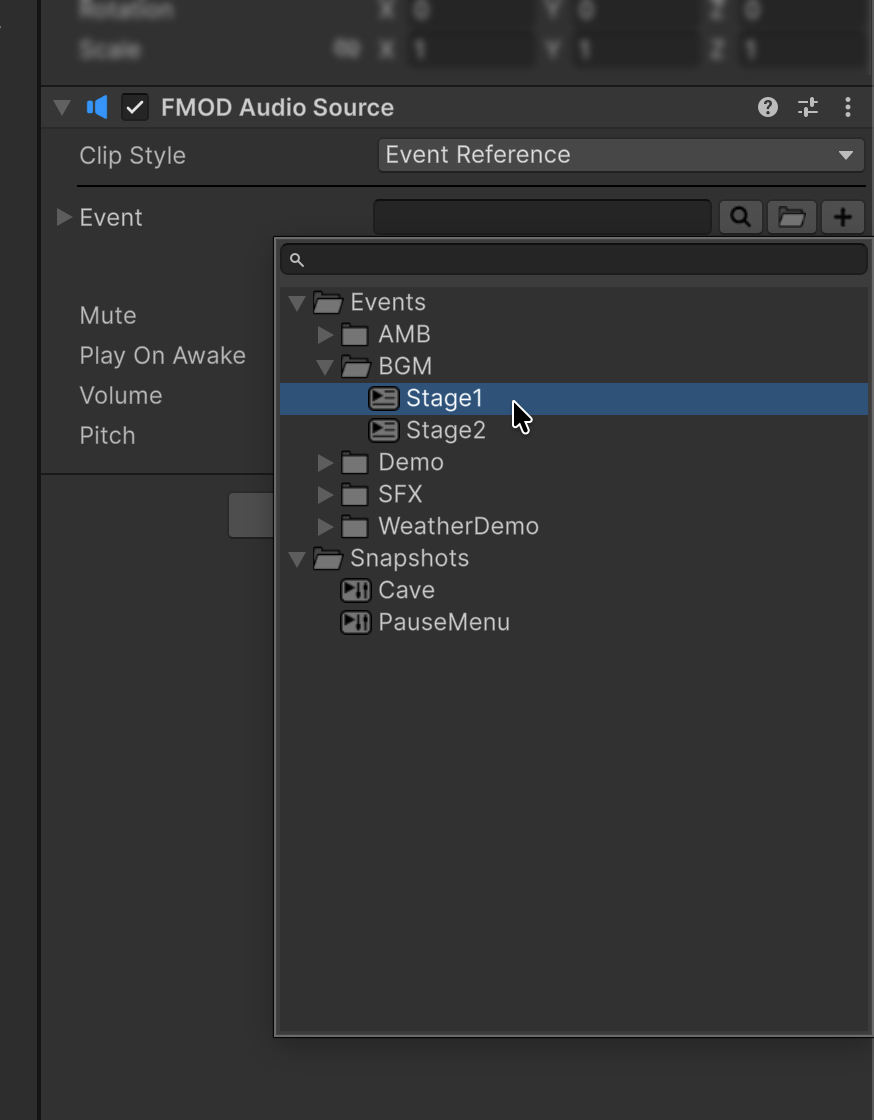Collapse the FMOD Audio Source component
This screenshot has height=1120, width=874.
click(x=62, y=107)
